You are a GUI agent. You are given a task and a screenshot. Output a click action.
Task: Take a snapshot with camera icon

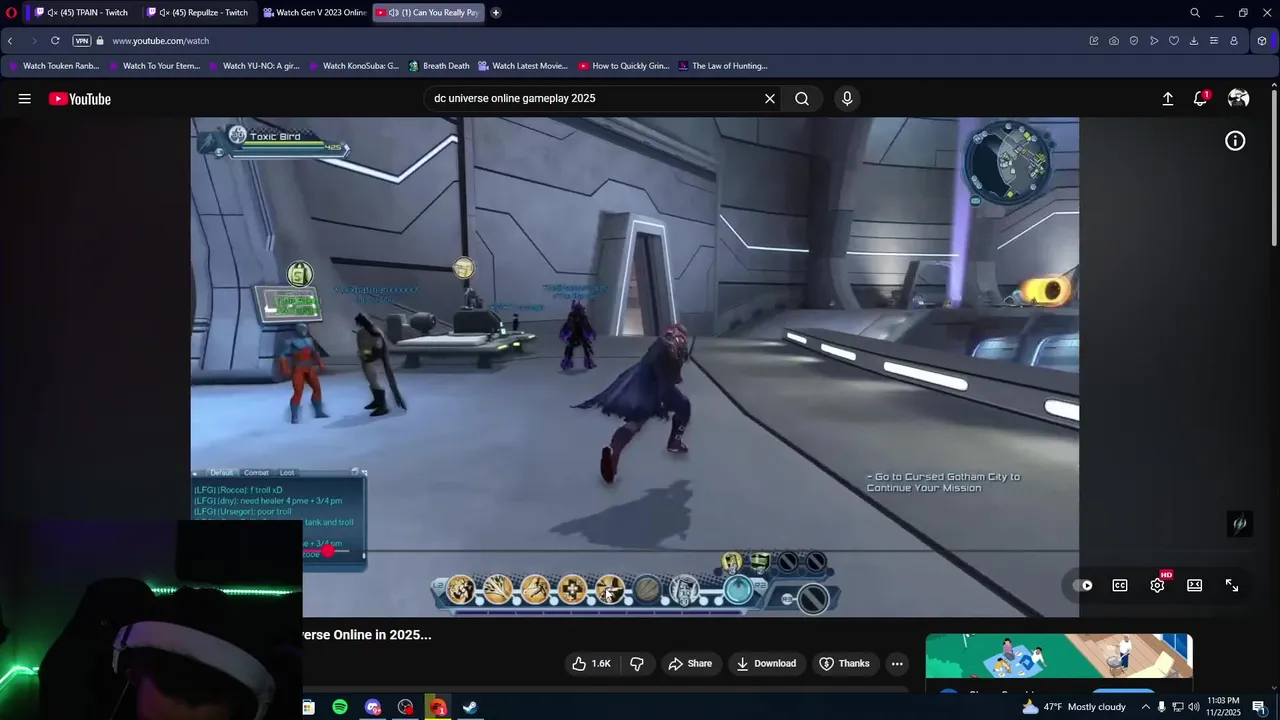[1114, 41]
